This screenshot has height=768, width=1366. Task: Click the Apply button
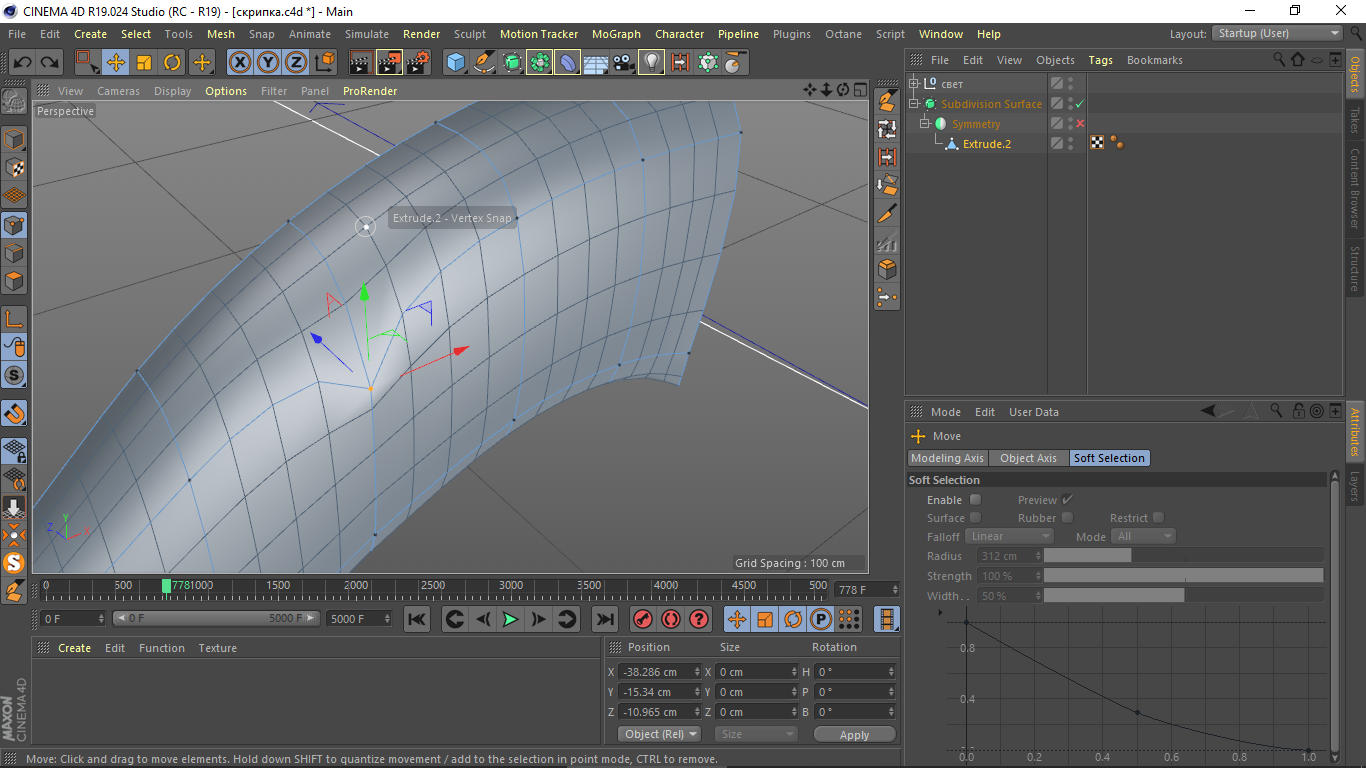854,734
